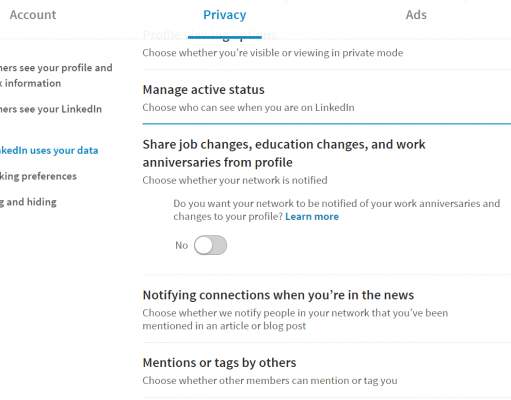Screen dimensions: 511x400
Task: Toggle the work anniversaries notification switch
Action: point(210,245)
